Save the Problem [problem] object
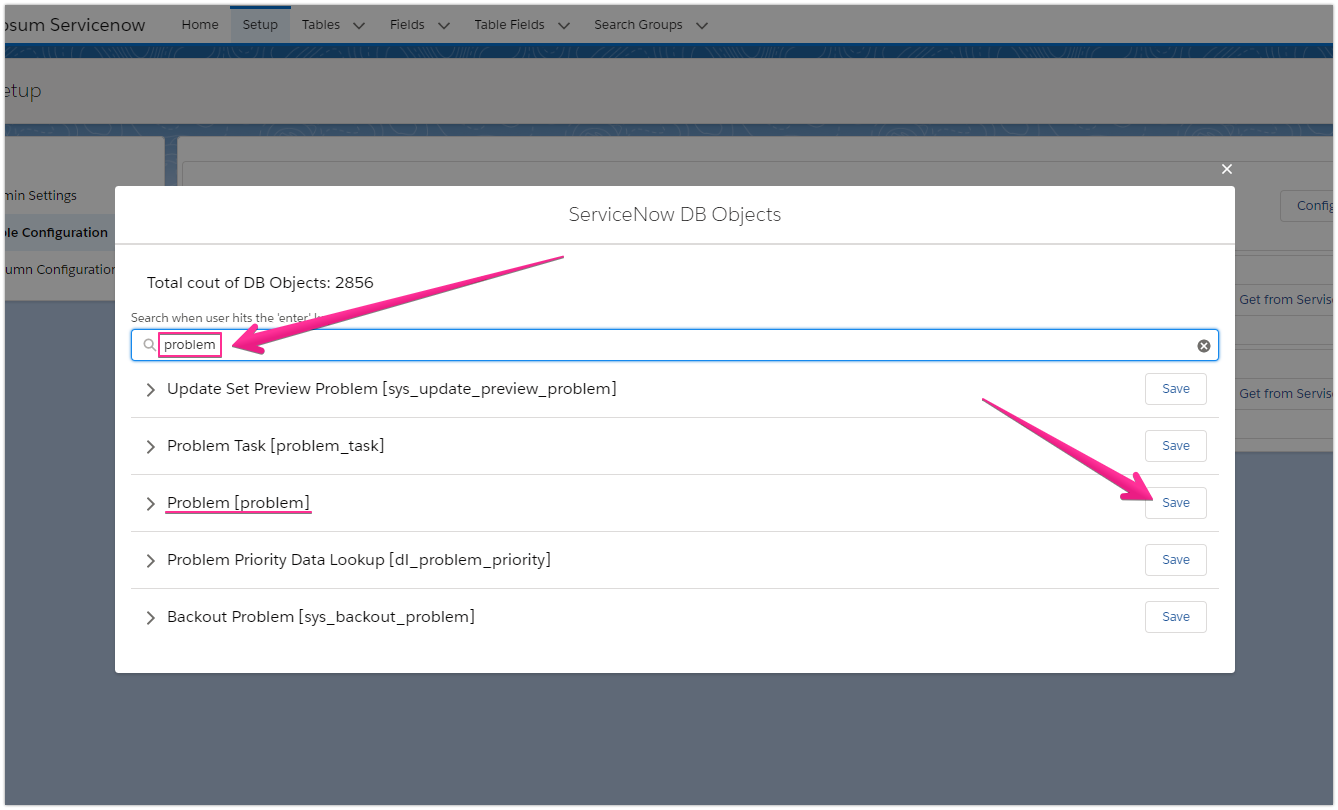 pos(1175,503)
